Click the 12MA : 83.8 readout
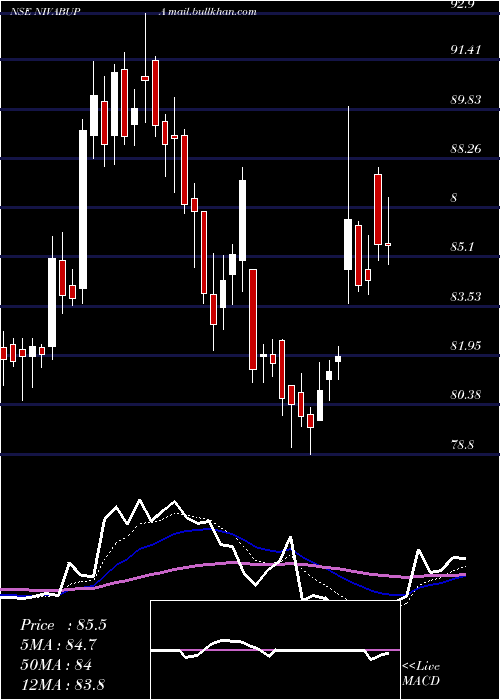500x700 pixels. (x=62, y=684)
